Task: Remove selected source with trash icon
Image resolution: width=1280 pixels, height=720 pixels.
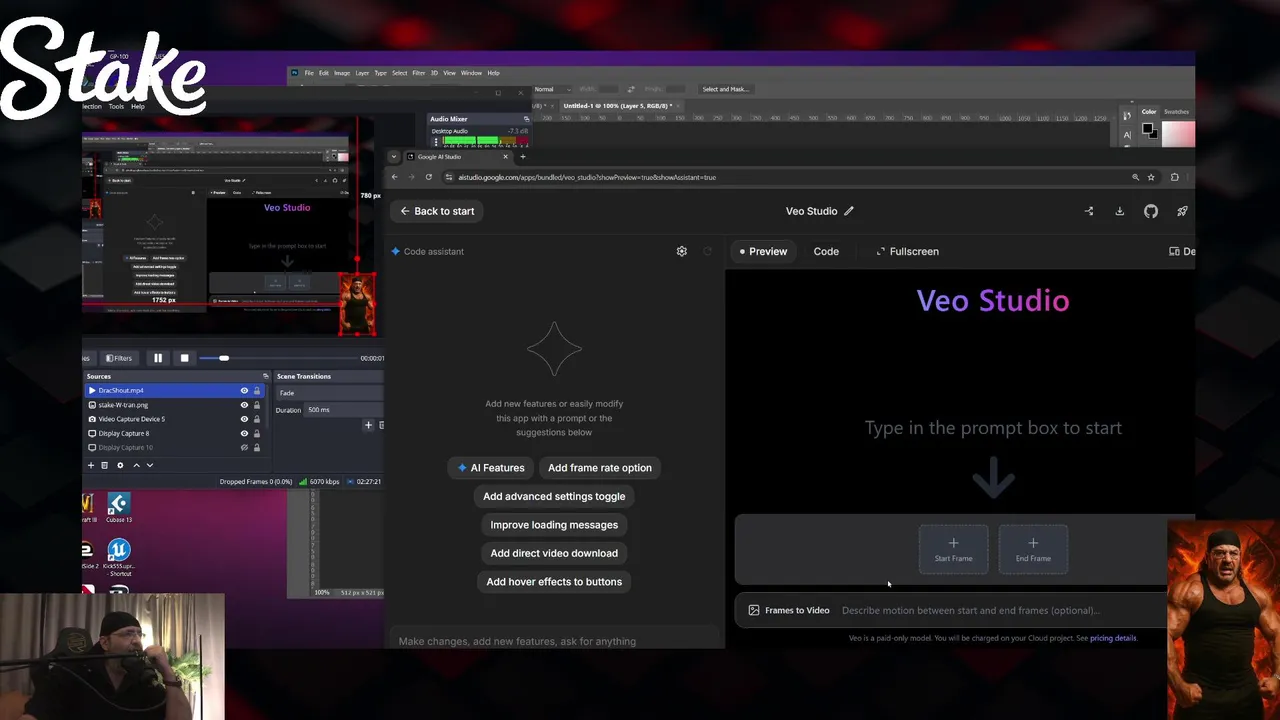Action: tap(104, 465)
